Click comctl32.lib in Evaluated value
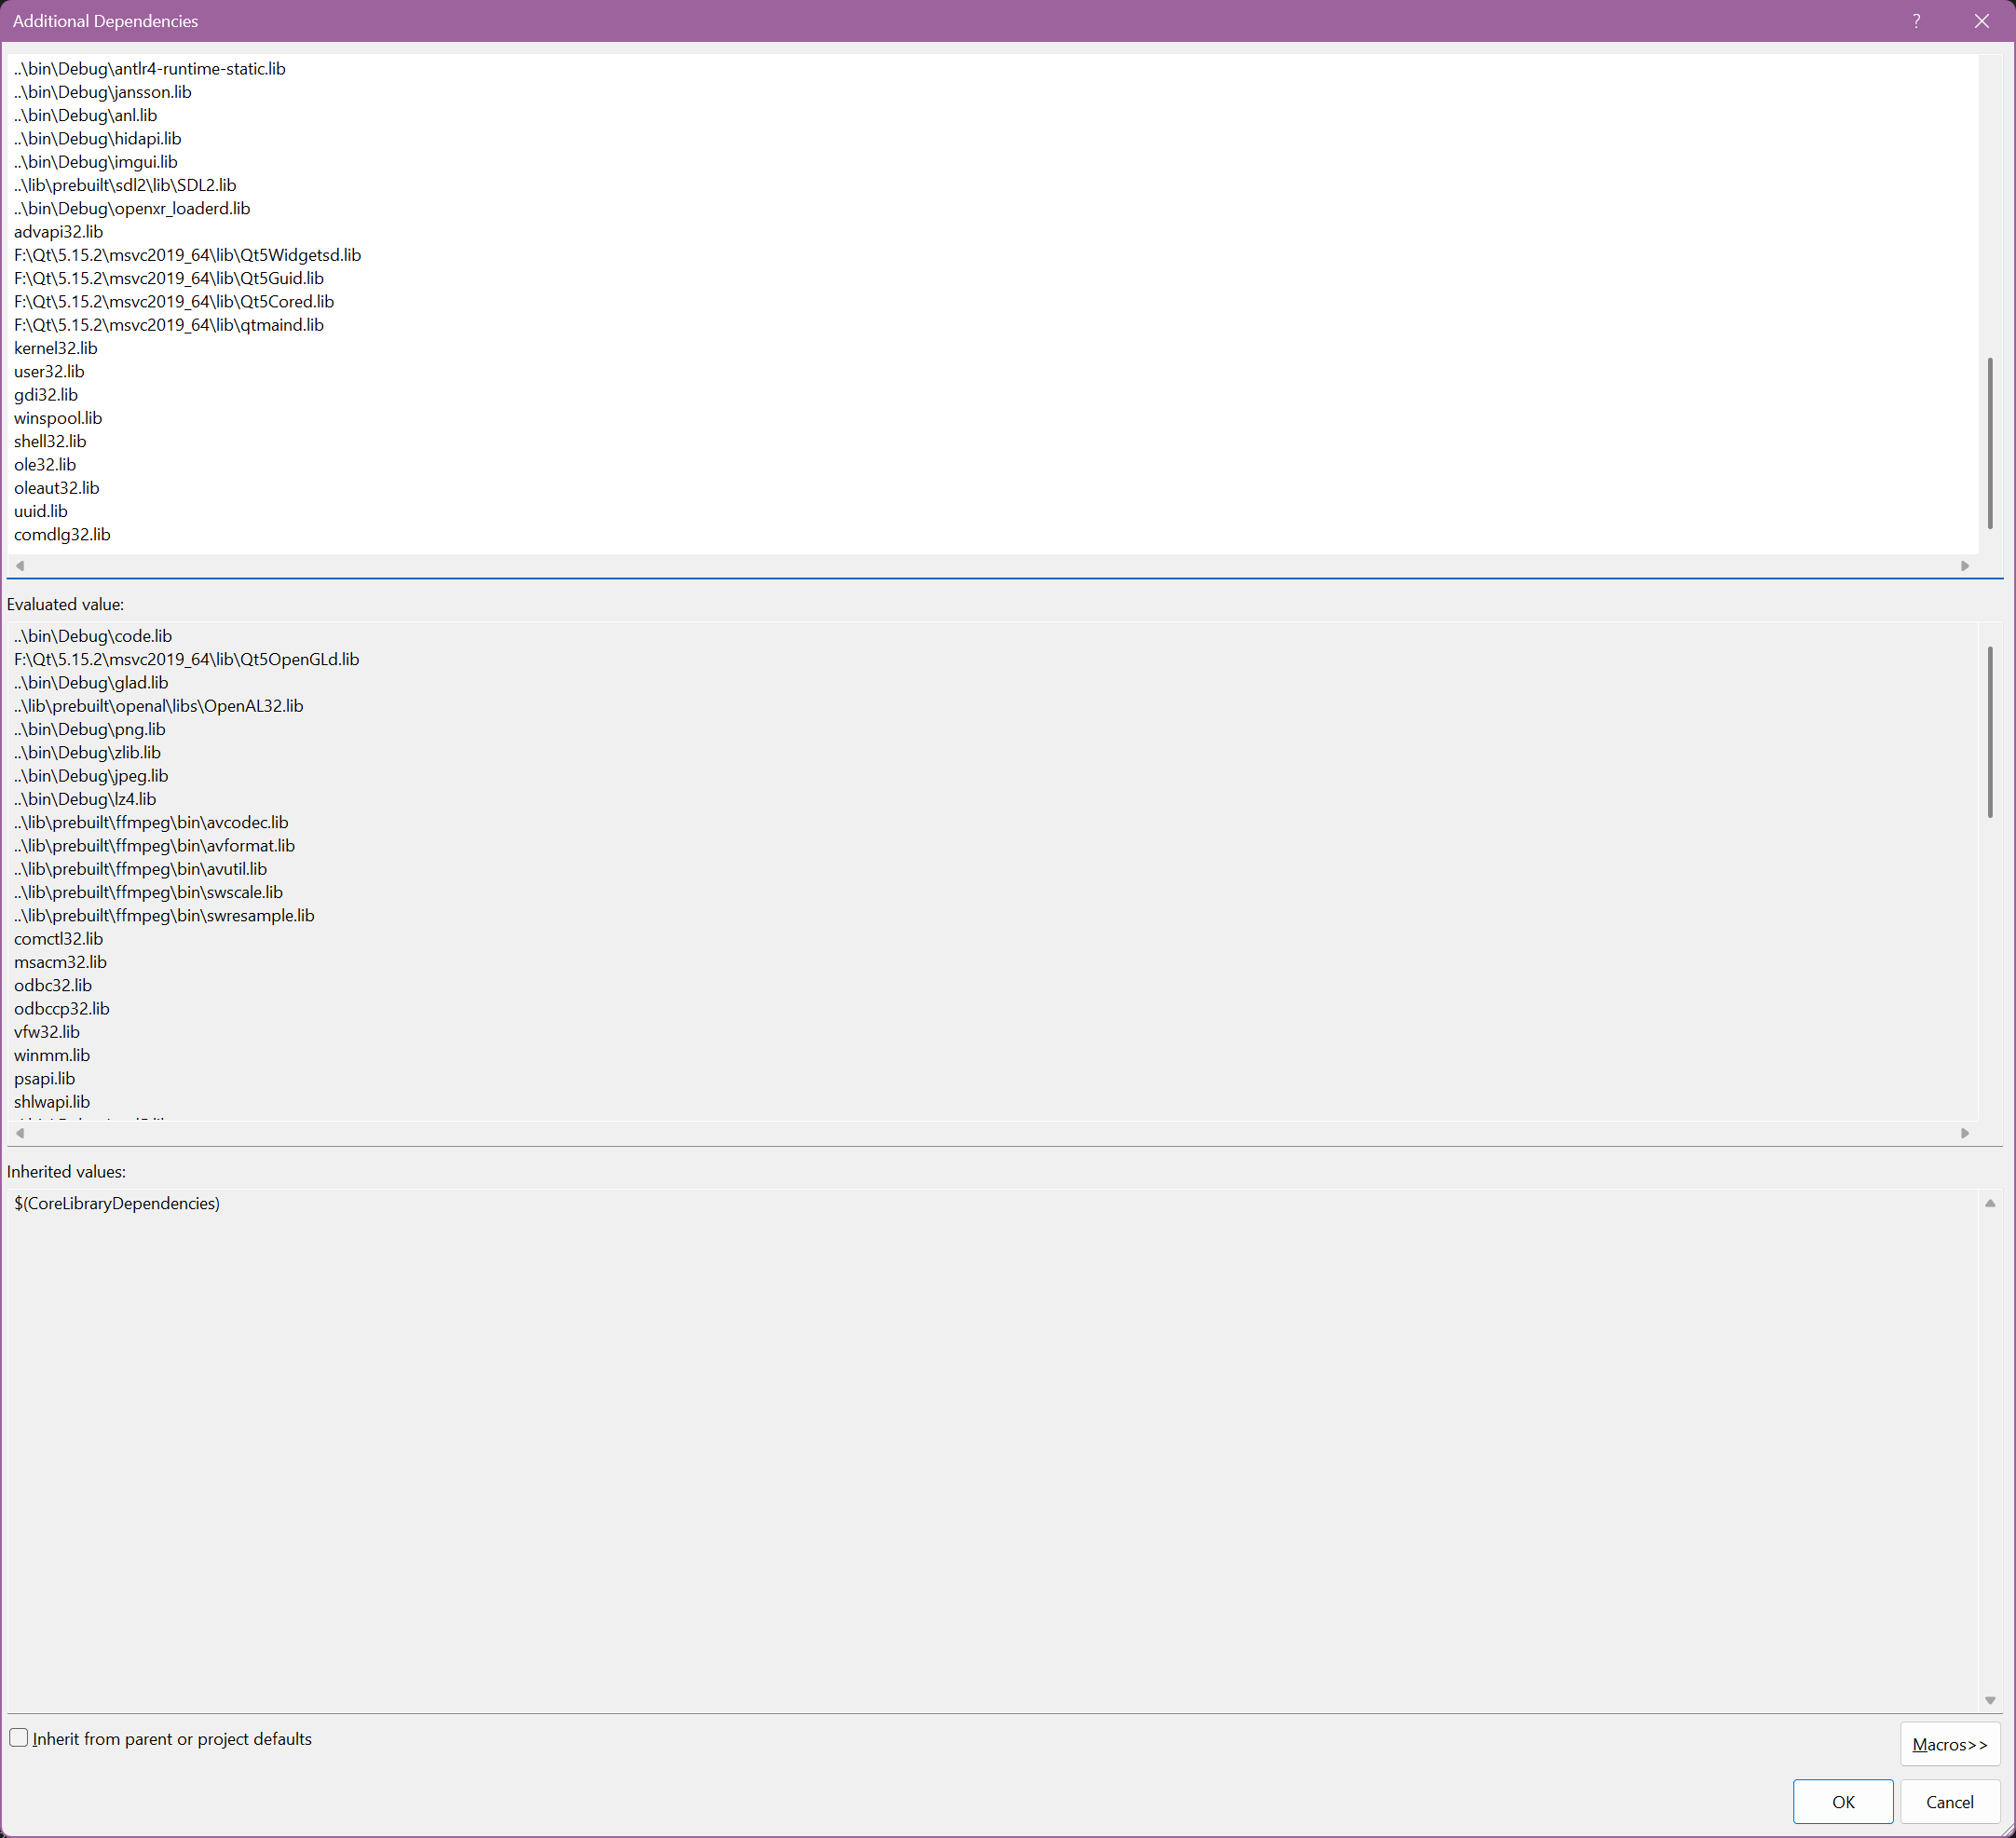Image resolution: width=2016 pixels, height=1838 pixels. (59, 939)
